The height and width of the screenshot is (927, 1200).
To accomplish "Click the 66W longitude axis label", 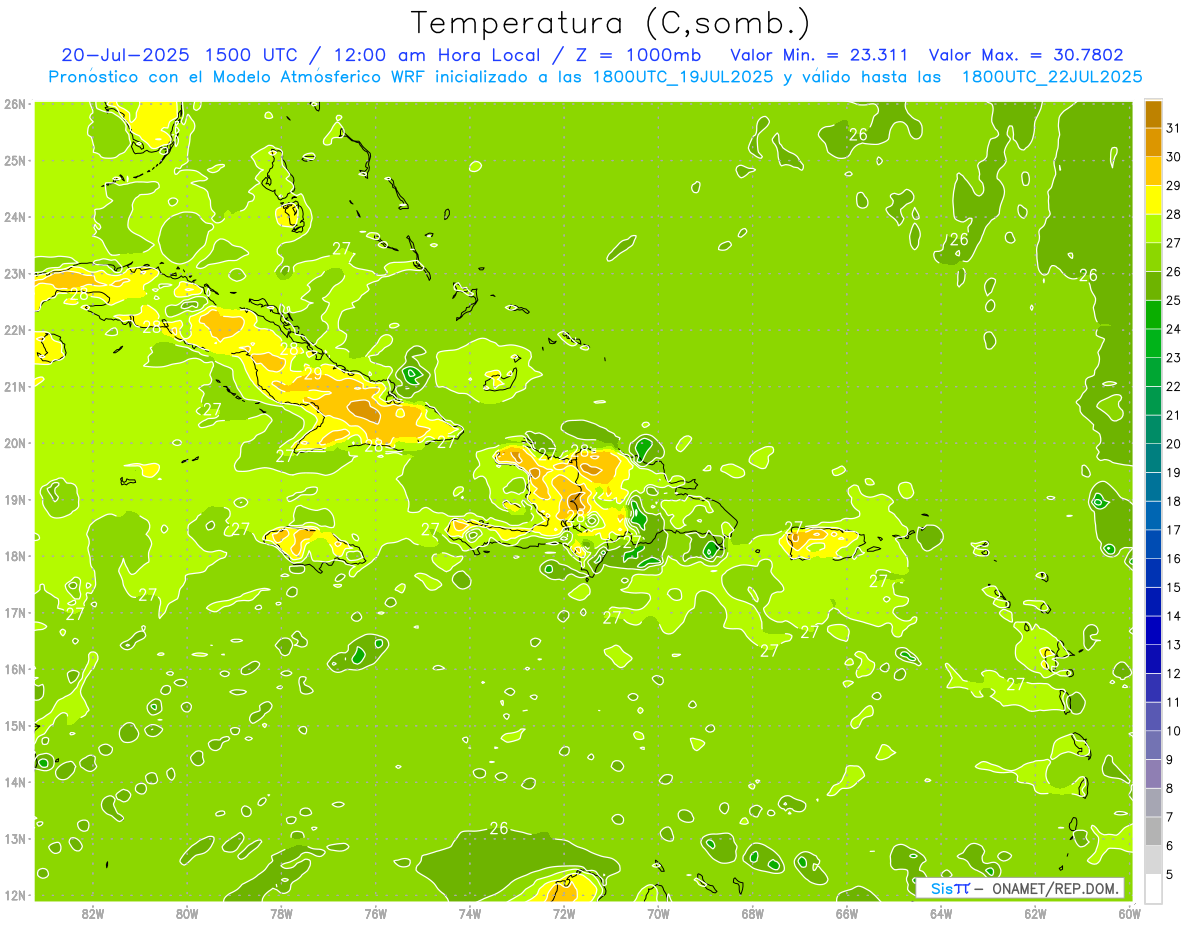I will pyautogui.click(x=847, y=913).
